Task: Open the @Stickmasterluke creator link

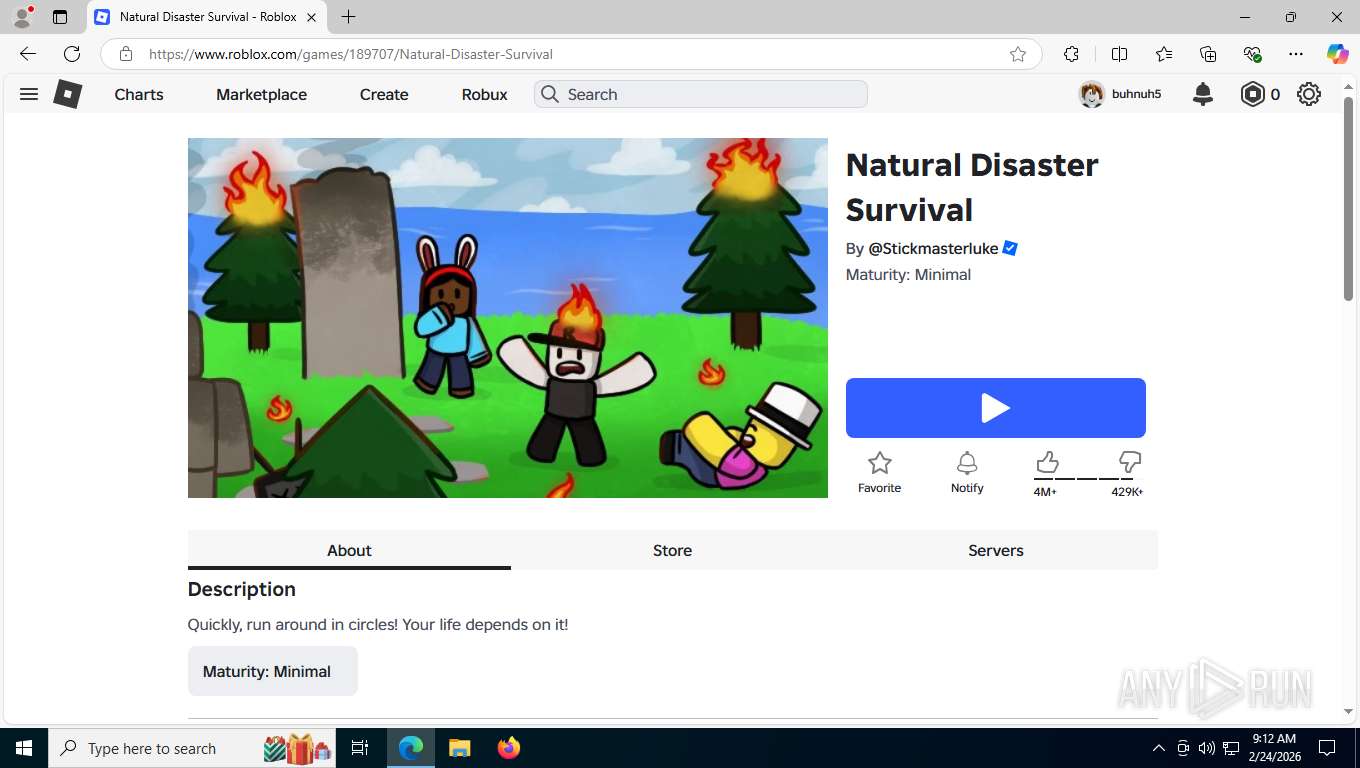Action: [x=933, y=248]
